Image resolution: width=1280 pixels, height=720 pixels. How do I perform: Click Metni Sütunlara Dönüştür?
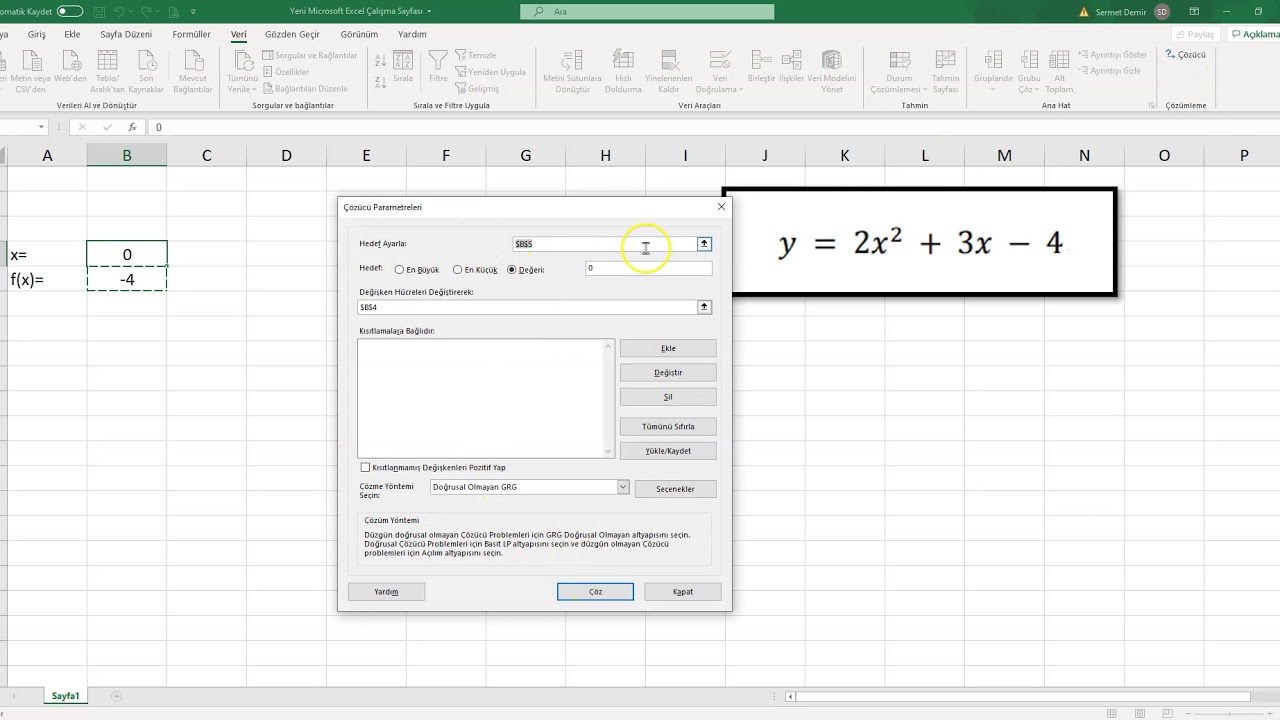click(572, 72)
